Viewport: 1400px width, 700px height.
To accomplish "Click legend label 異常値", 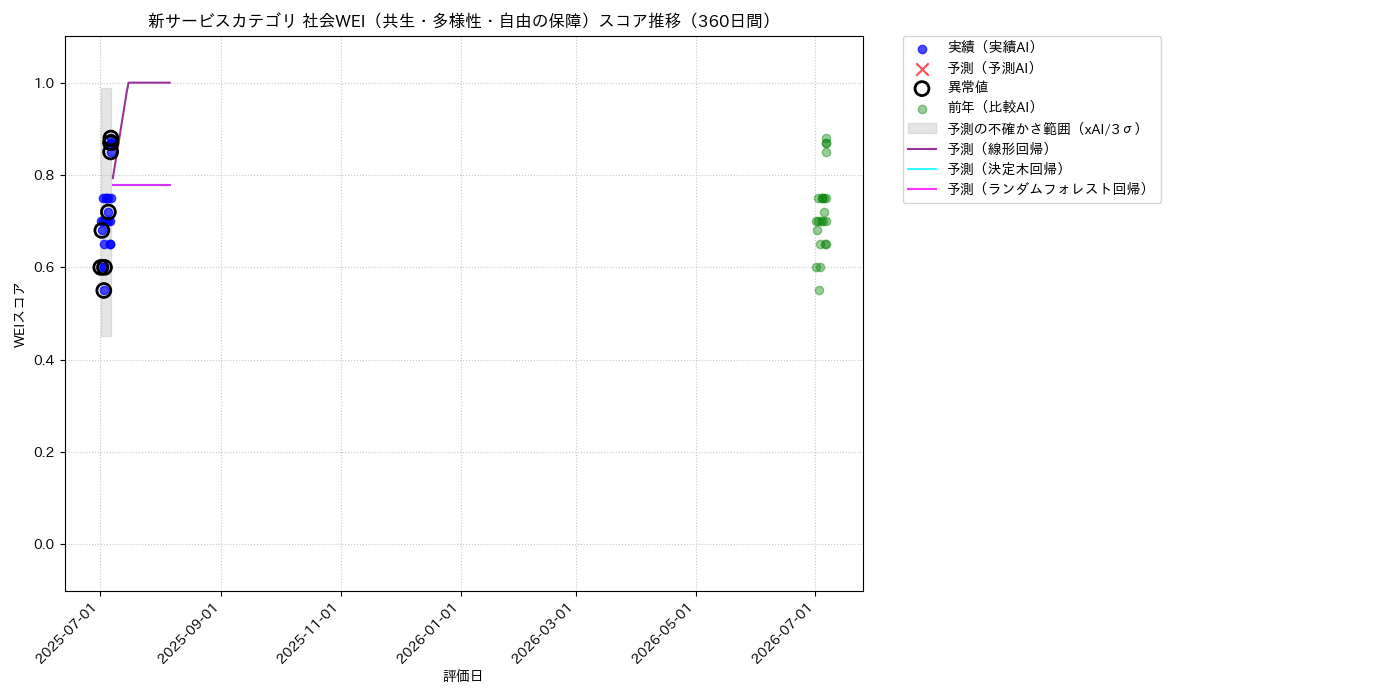I will pyautogui.click(x=968, y=88).
